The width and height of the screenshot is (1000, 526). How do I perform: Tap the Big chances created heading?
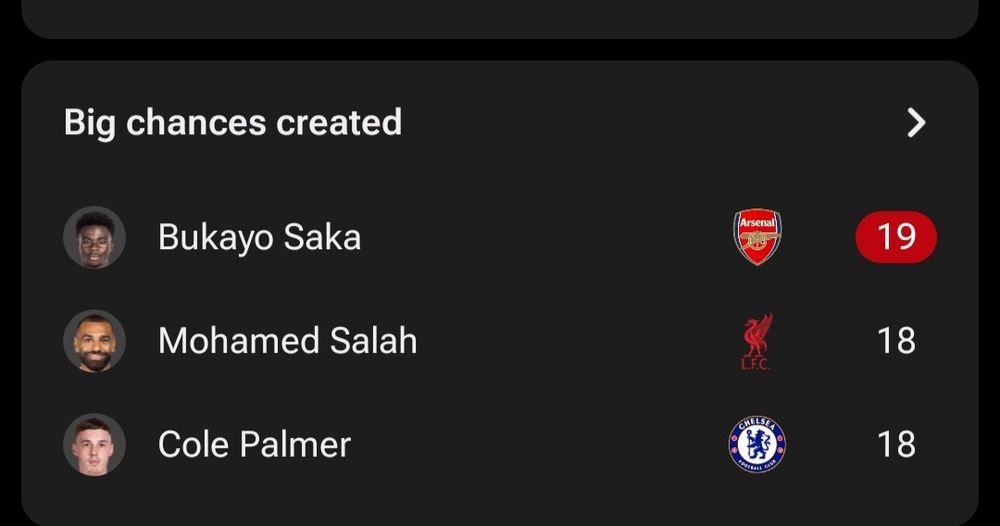[233, 122]
